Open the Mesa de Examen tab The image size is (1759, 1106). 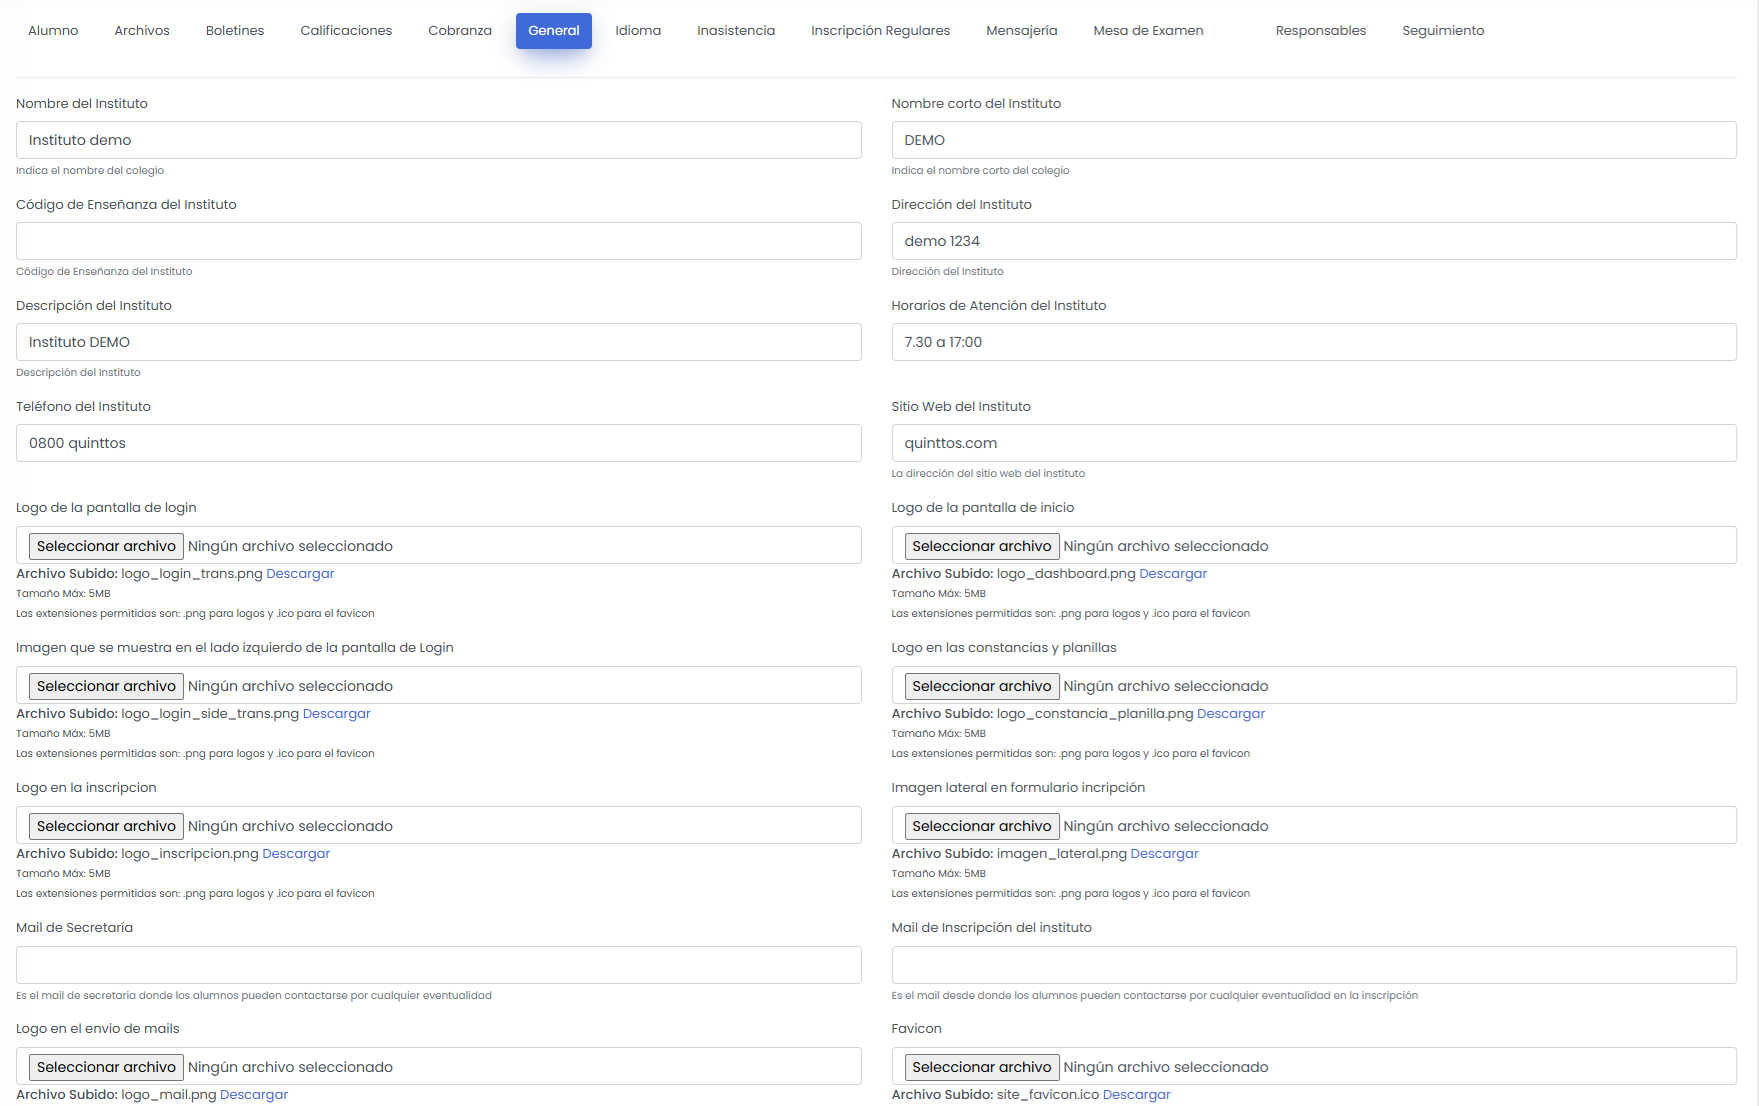(1148, 31)
